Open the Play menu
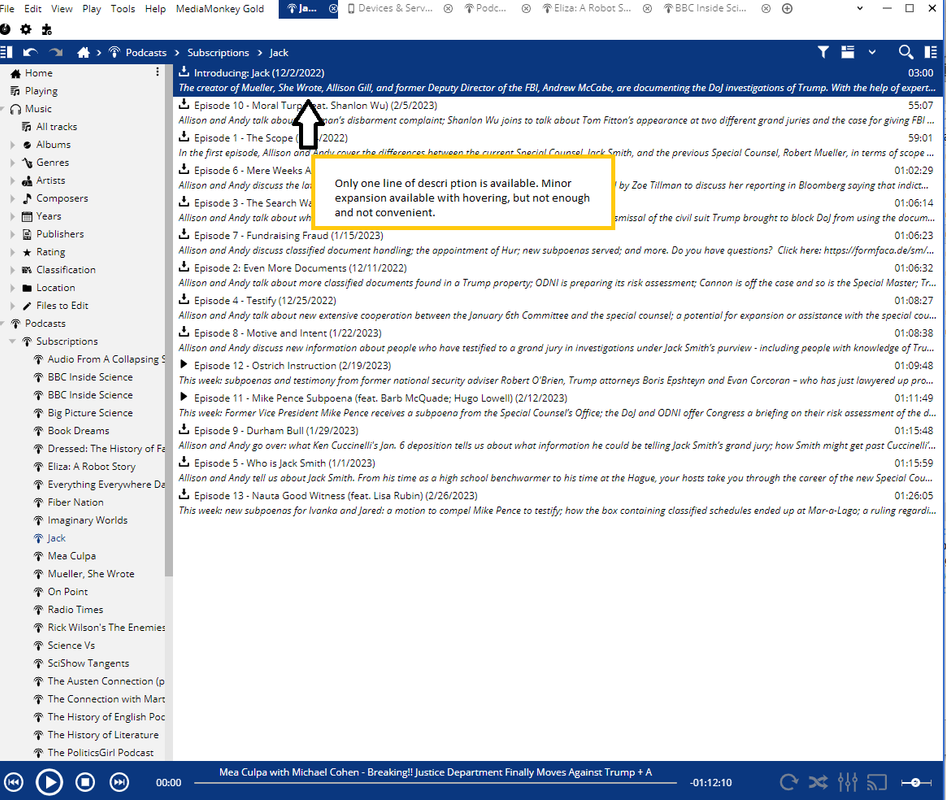 92,8
